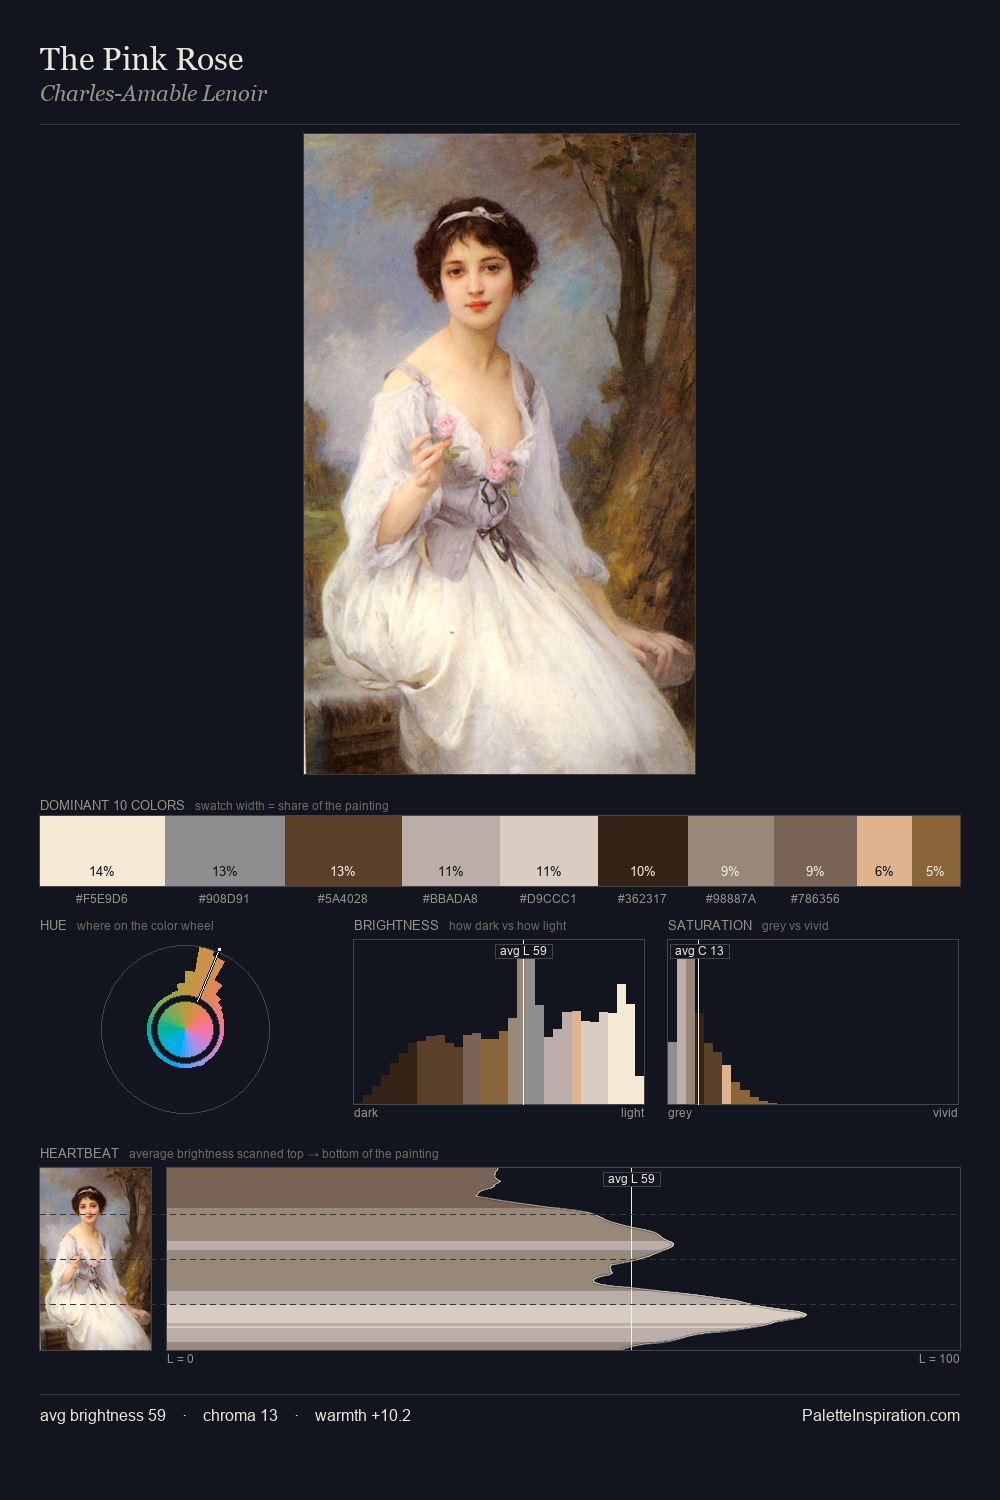Click 'how dark vs how light' caption
The width and height of the screenshot is (1000, 1500).
508,926
